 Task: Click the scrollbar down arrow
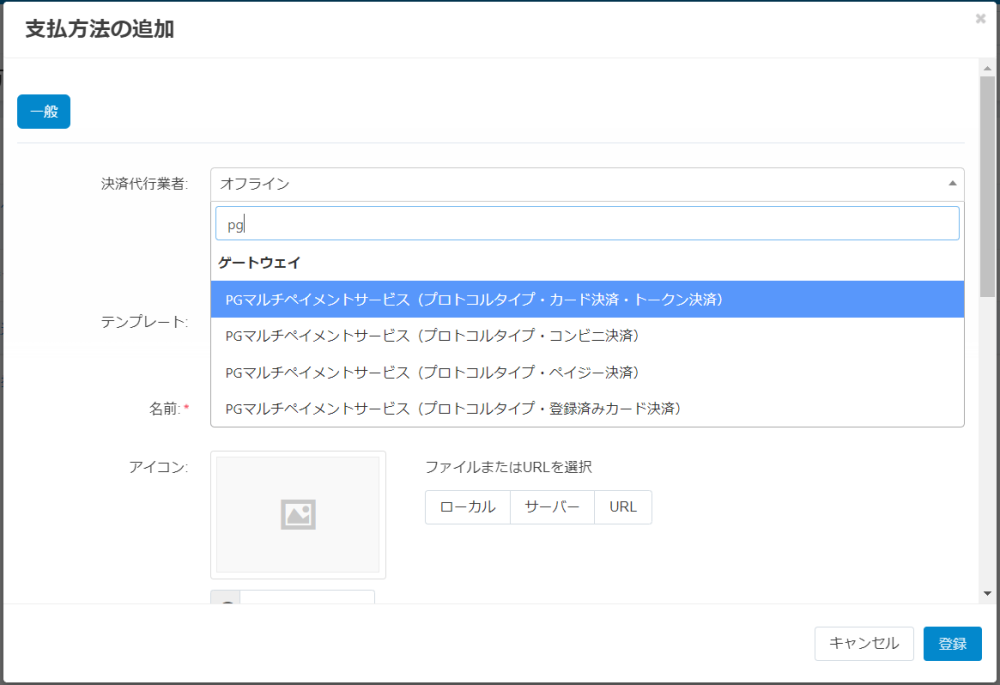pyautogui.click(x=987, y=593)
